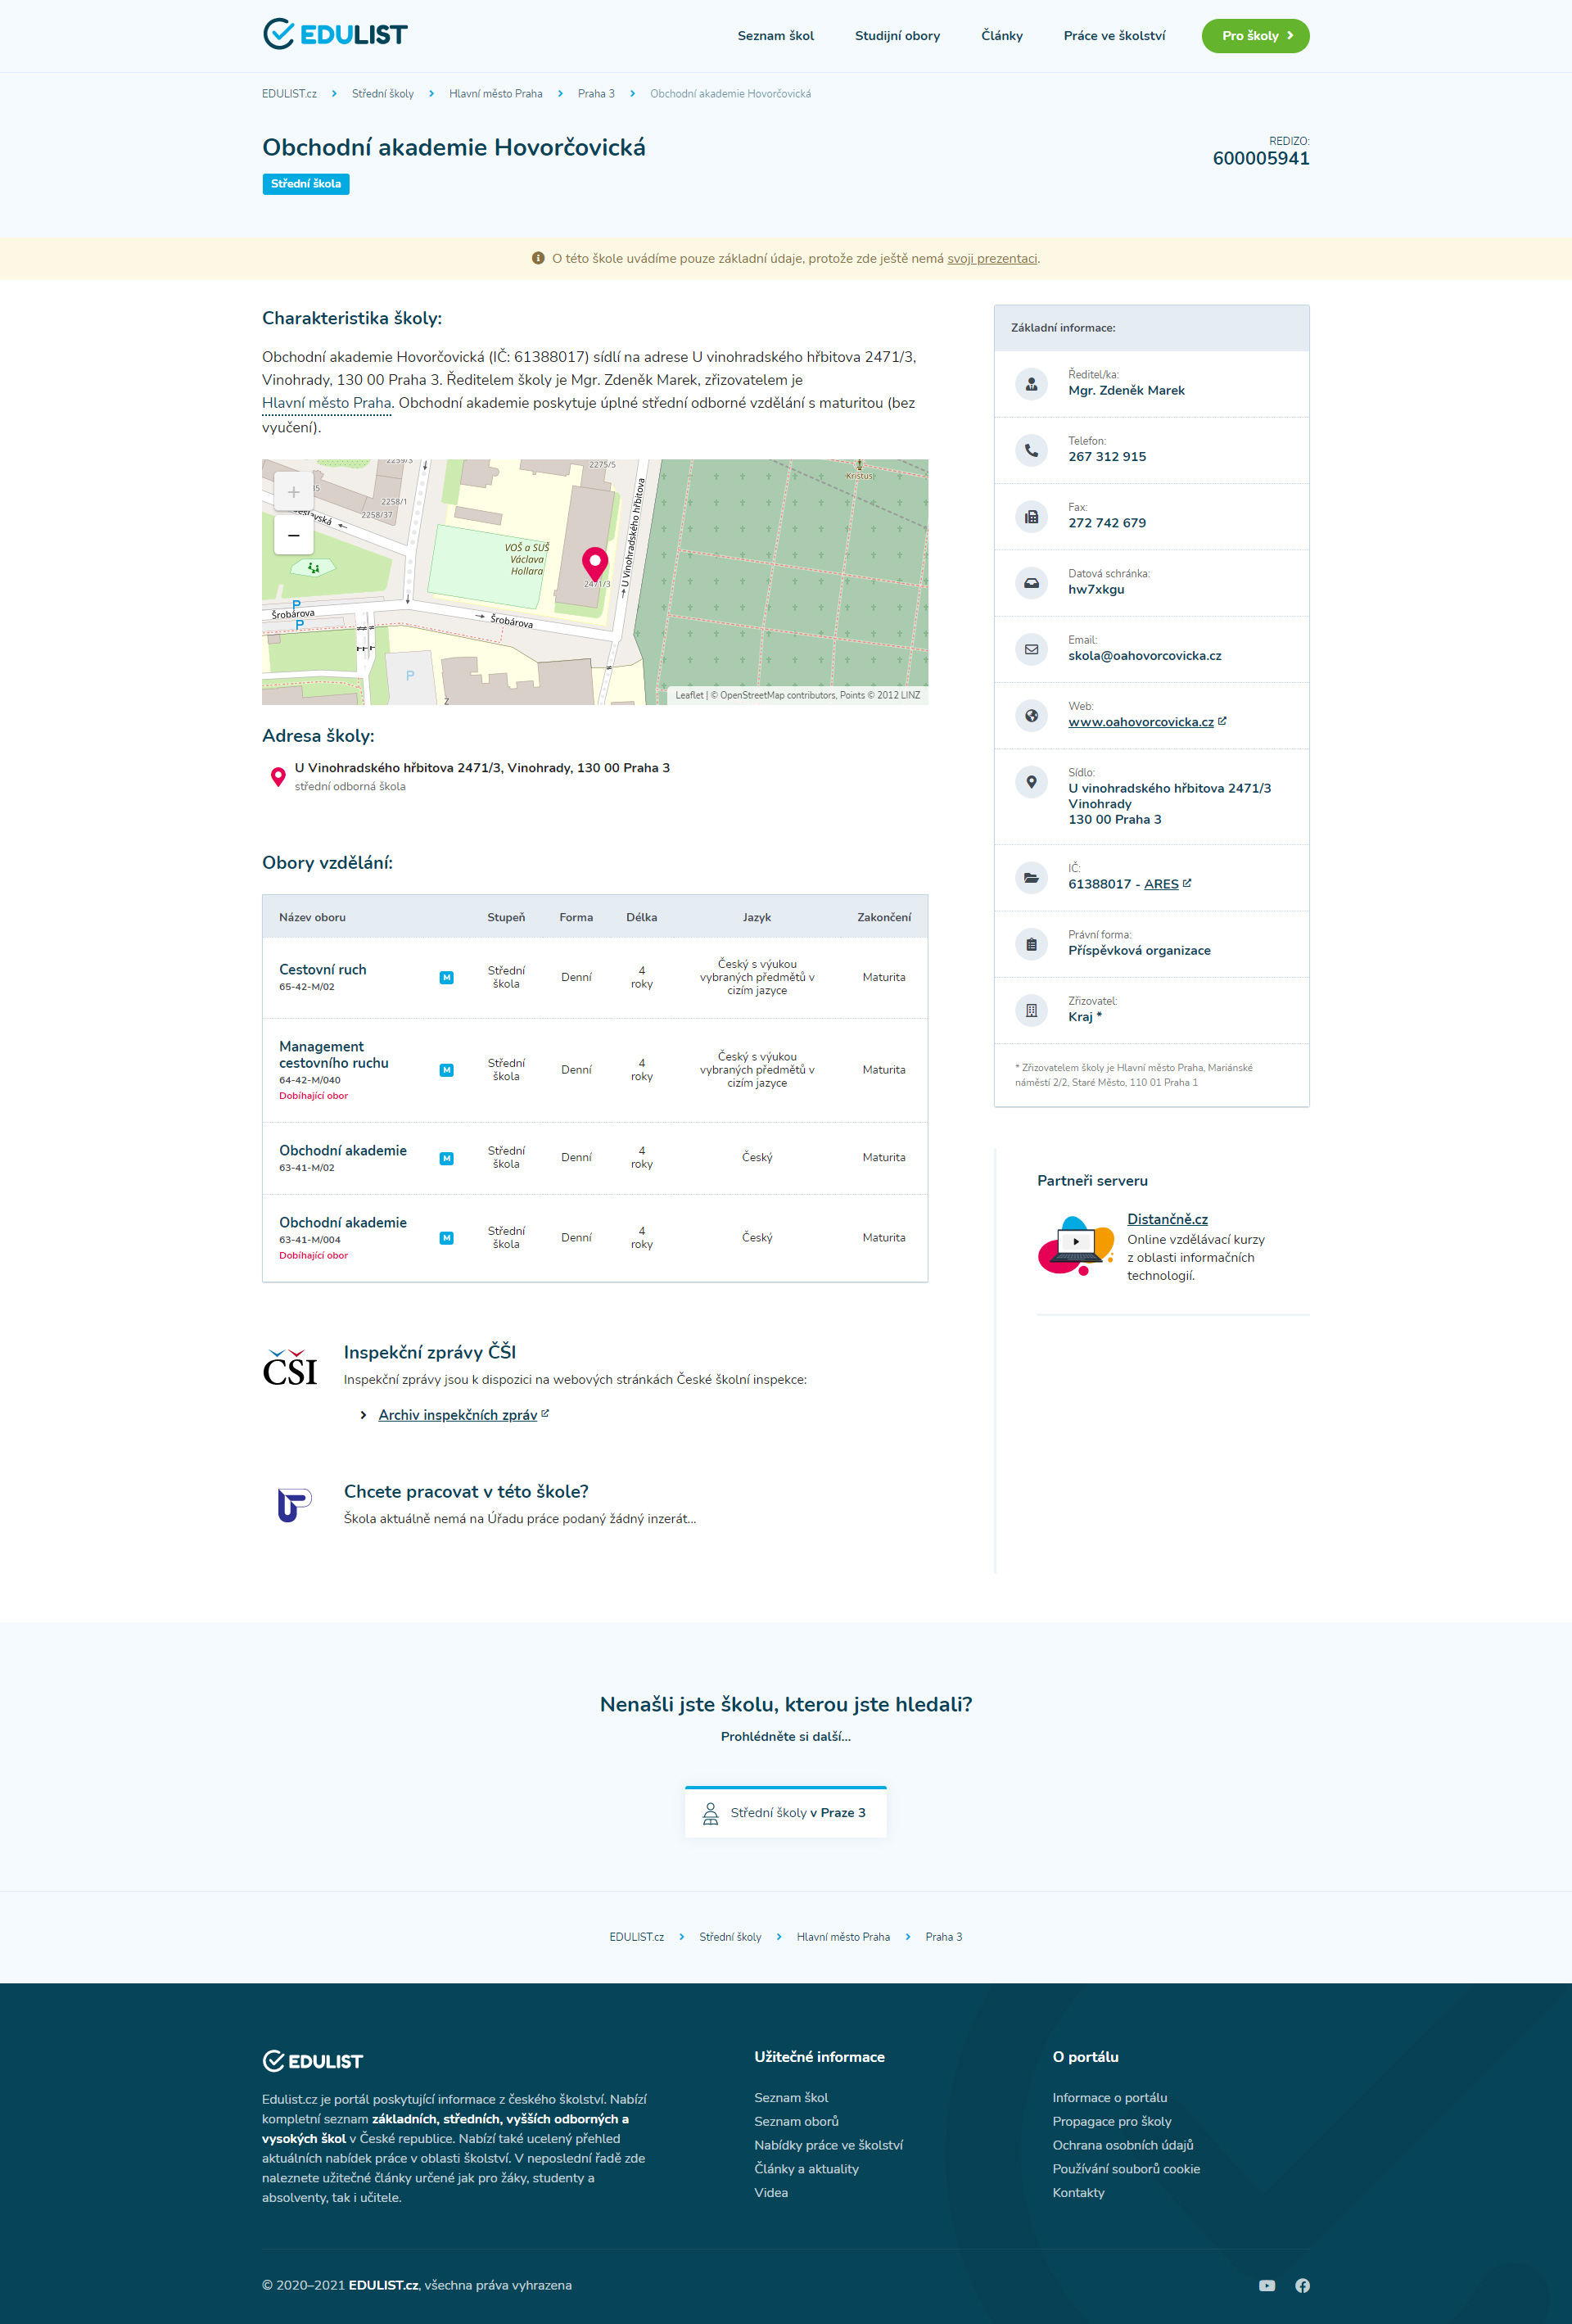This screenshot has width=1572, height=2324.
Task: Click the Právní forma clipboard icon
Action: (x=1031, y=944)
